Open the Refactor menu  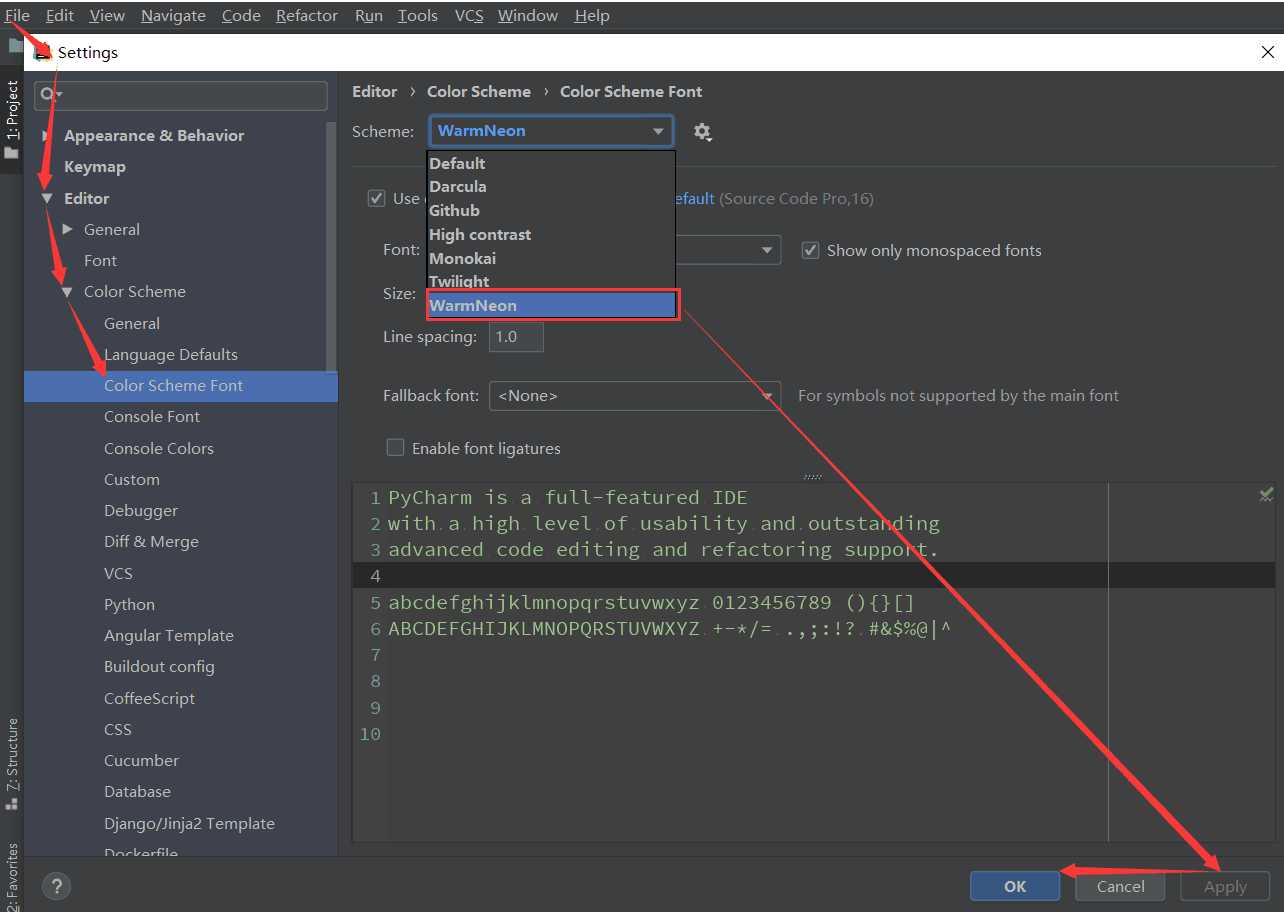click(307, 16)
